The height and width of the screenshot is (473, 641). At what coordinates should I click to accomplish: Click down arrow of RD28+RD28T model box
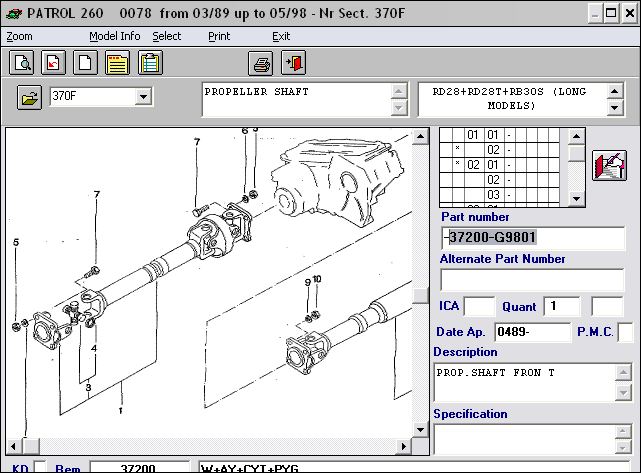(614, 108)
